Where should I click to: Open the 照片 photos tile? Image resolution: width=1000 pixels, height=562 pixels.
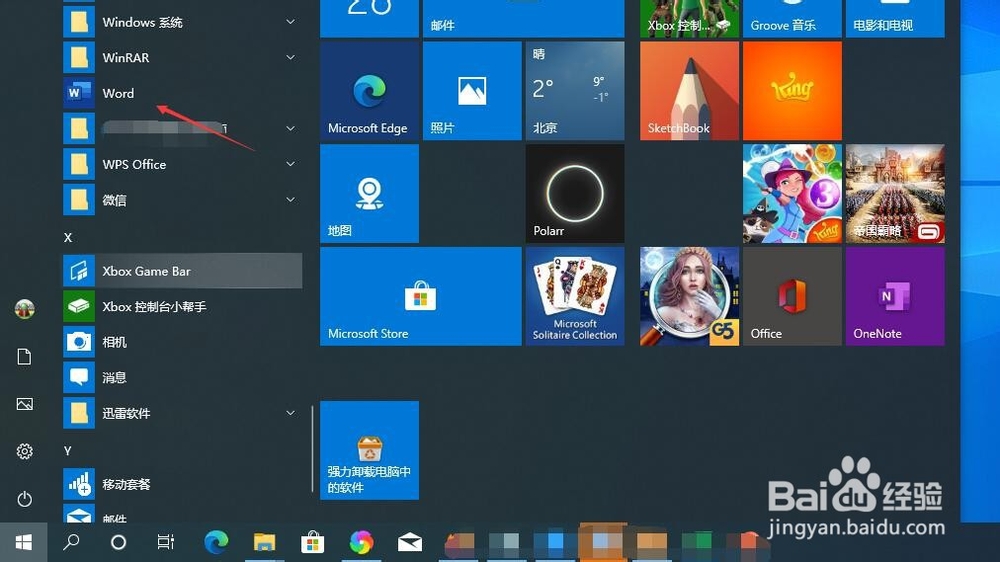(472, 91)
